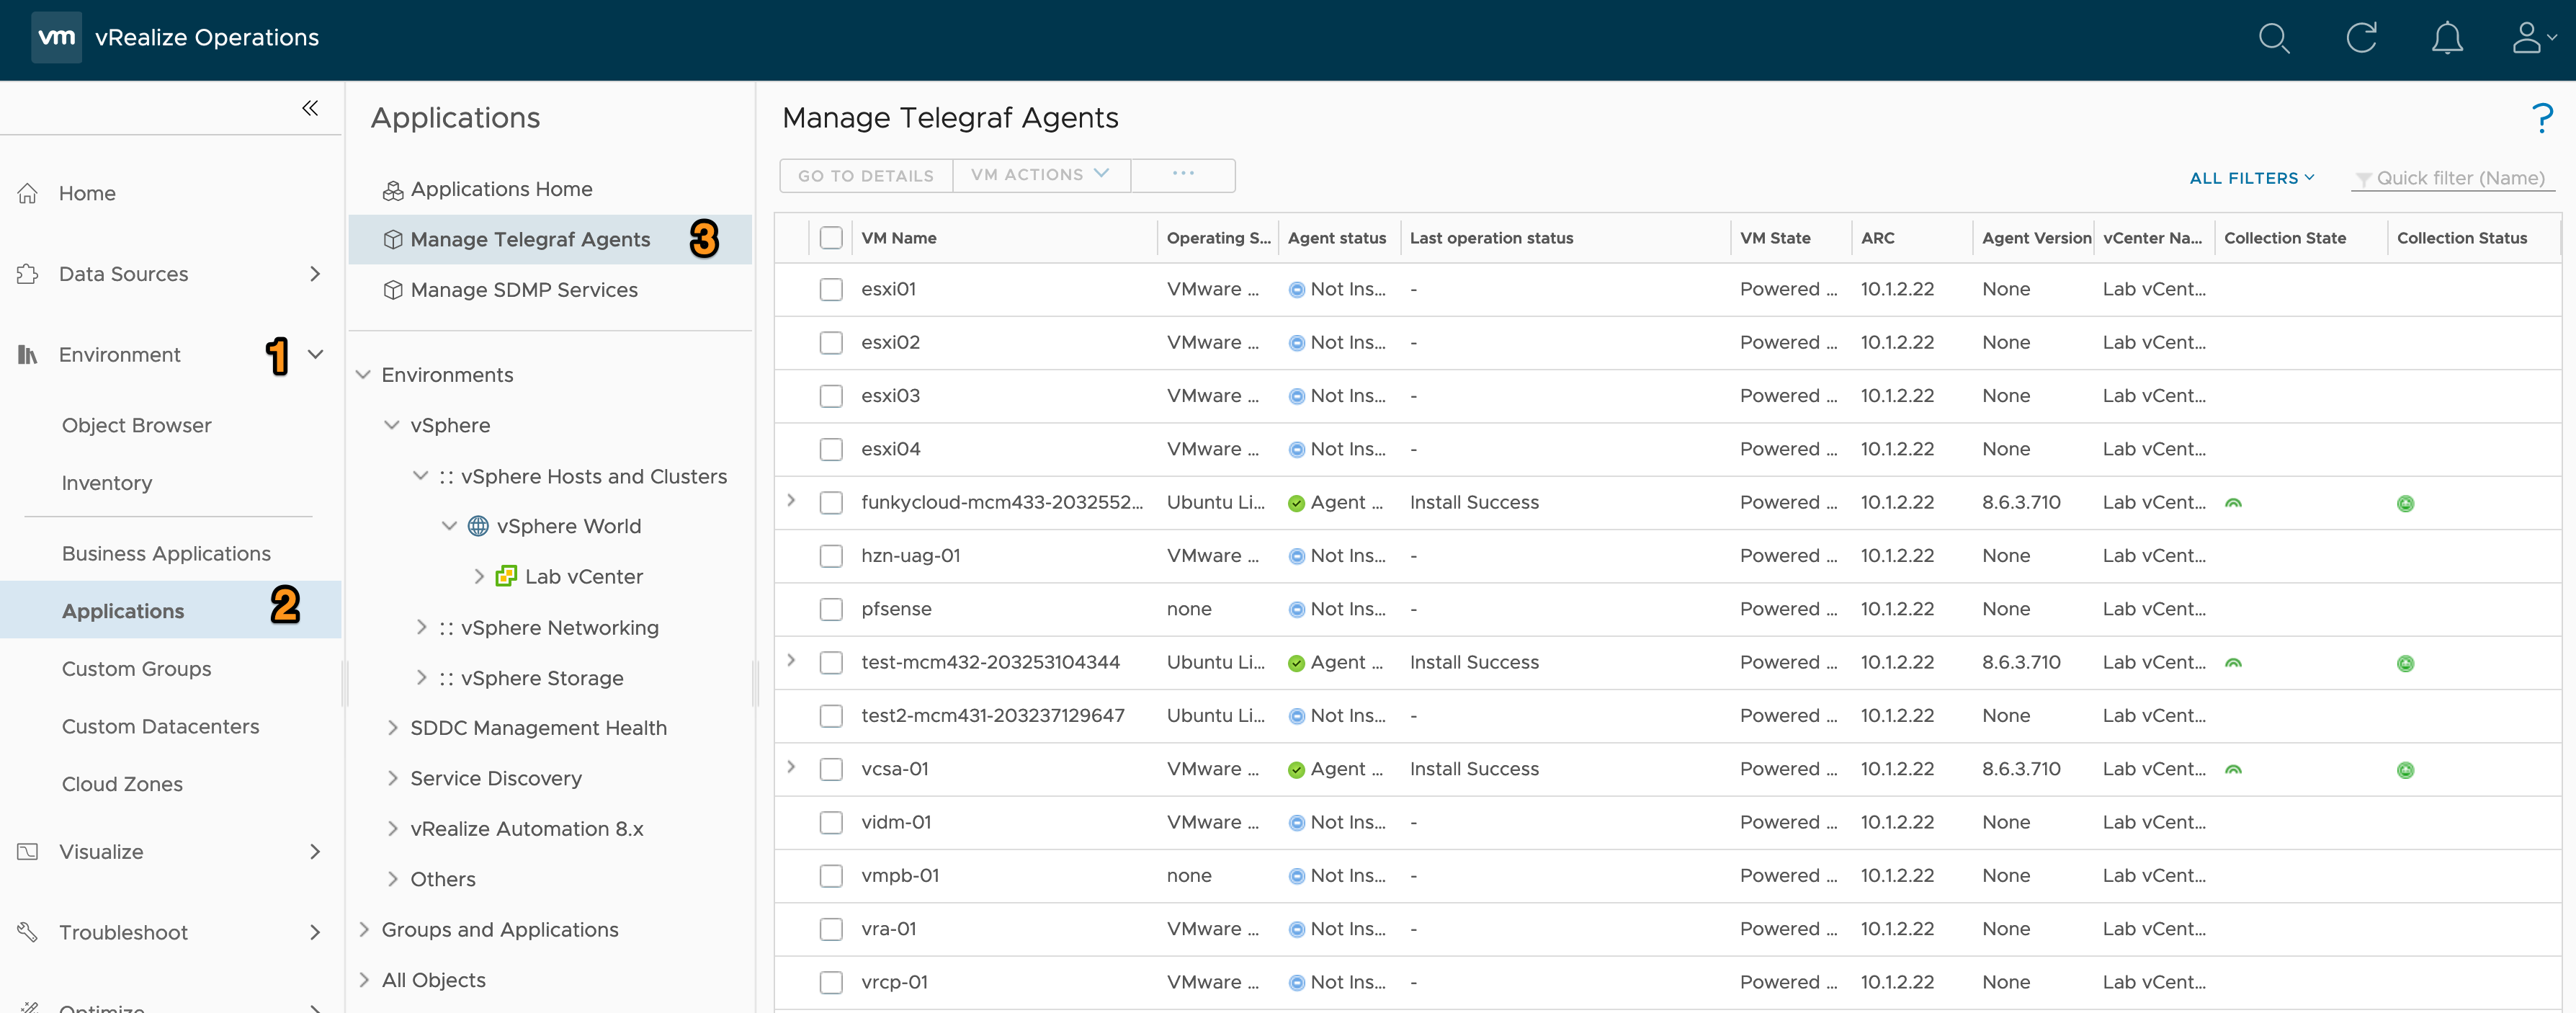Click collection state icon for funkycloud row
Image resolution: width=2576 pixels, height=1013 pixels.
[x=2233, y=503]
